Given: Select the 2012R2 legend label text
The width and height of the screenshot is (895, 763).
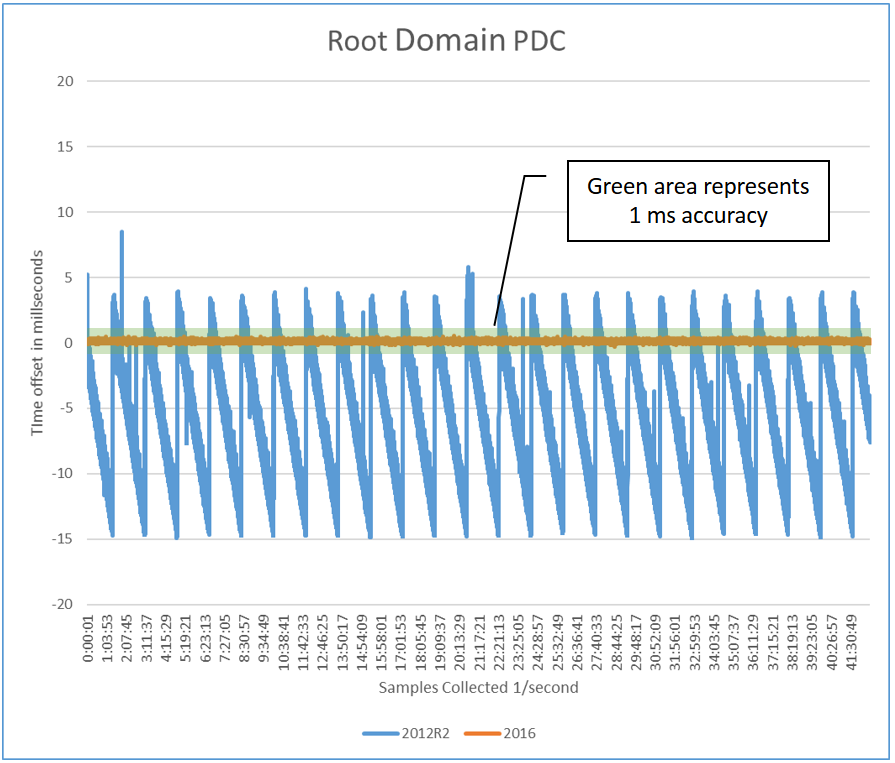Looking at the screenshot, I should pos(425,733).
